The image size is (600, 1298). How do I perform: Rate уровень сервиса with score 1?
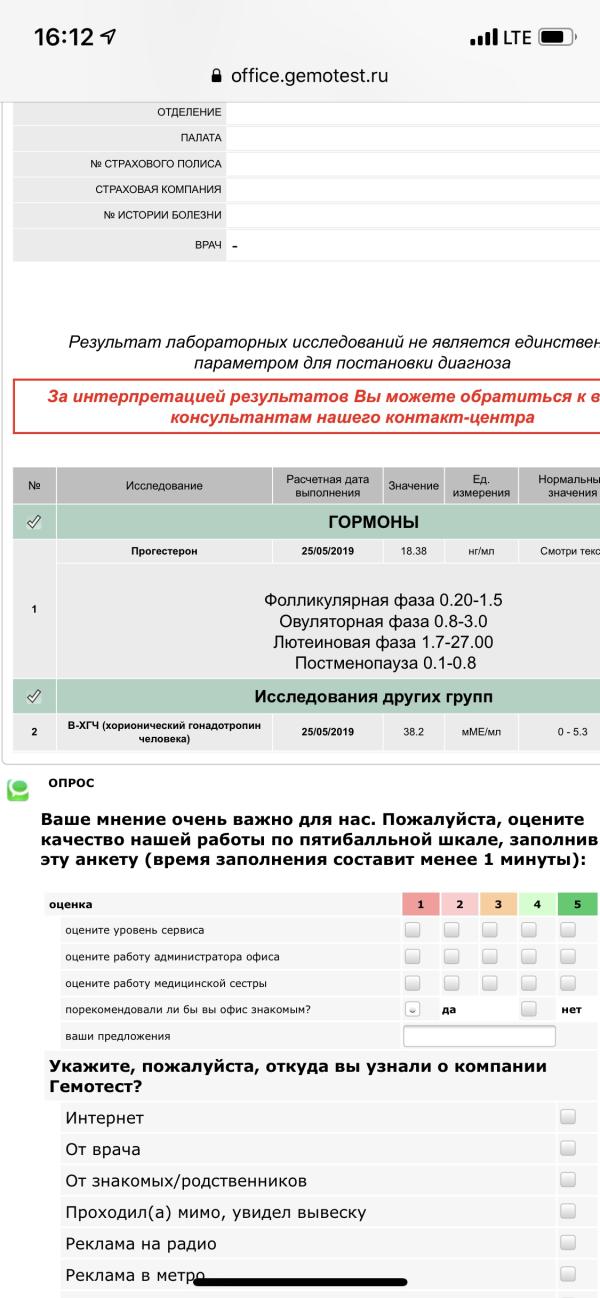point(412,930)
